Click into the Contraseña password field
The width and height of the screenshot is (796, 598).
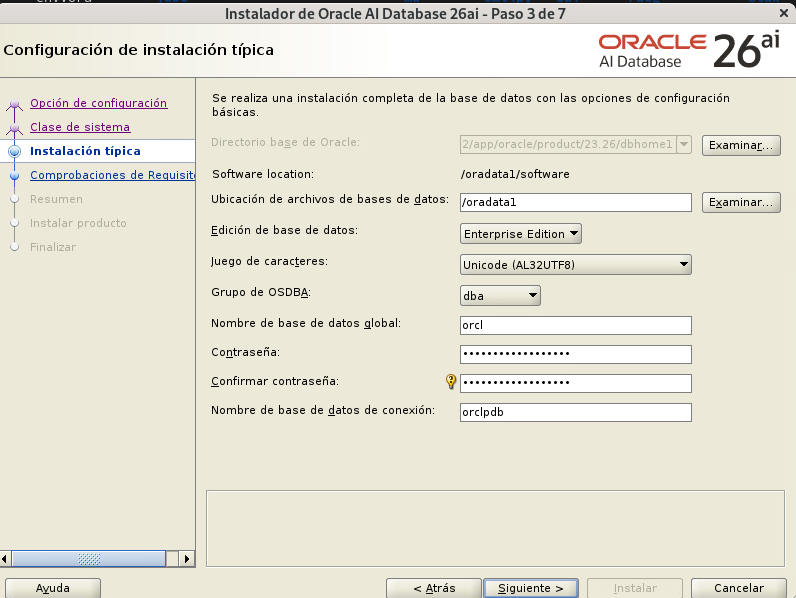[x=576, y=354]
